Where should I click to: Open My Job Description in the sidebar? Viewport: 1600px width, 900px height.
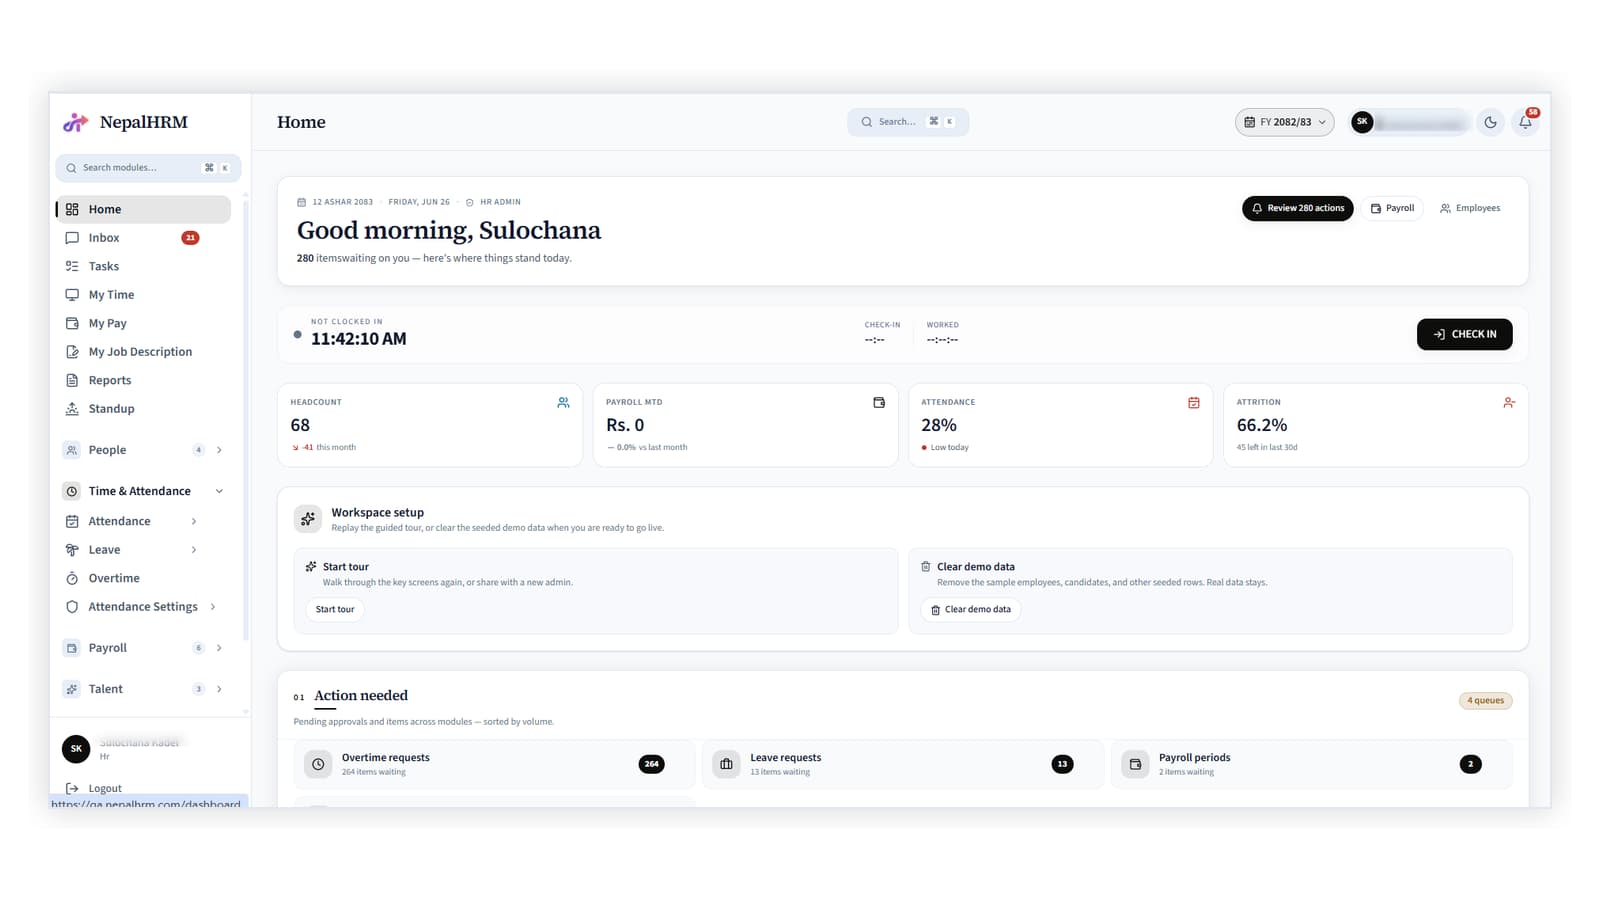143,352
